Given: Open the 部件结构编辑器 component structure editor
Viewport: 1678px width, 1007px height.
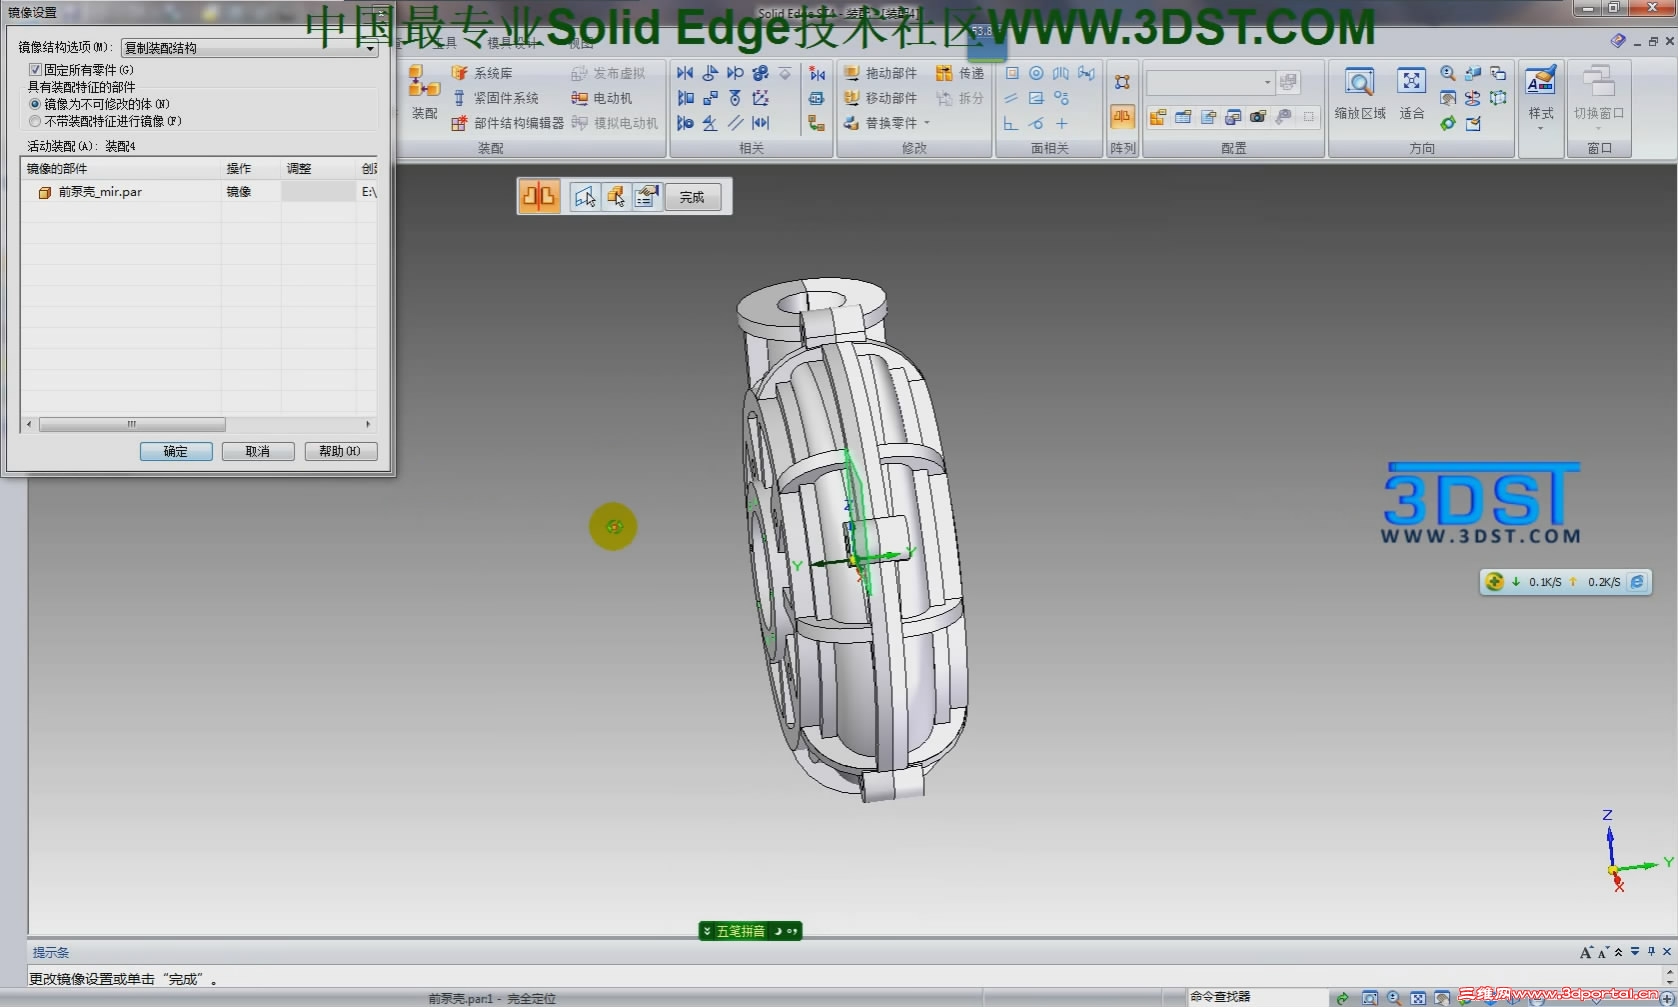Looking at the screenshot, I should [508, 124].
